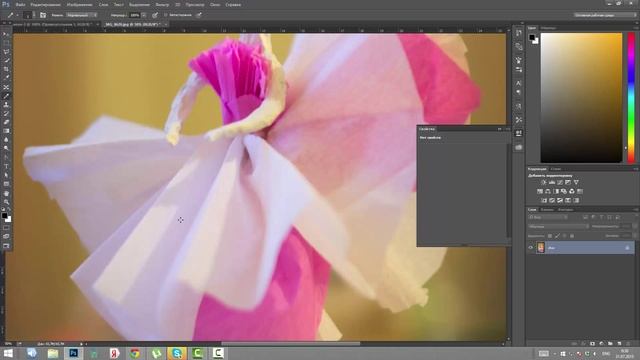Open the painting Mode dropdown
Image resolution: width=640 pixels, height=360 pixels.
coord(82,15)
